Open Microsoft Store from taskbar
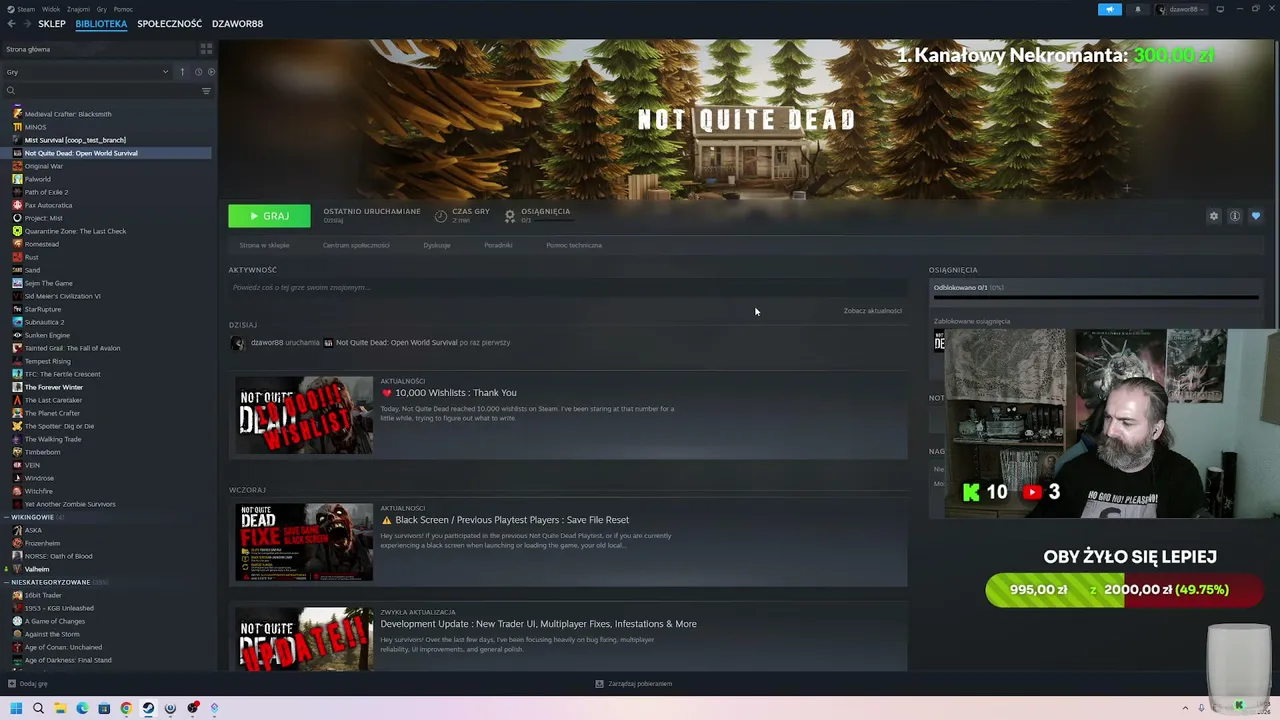1280x720 pixels. point(104,708)
